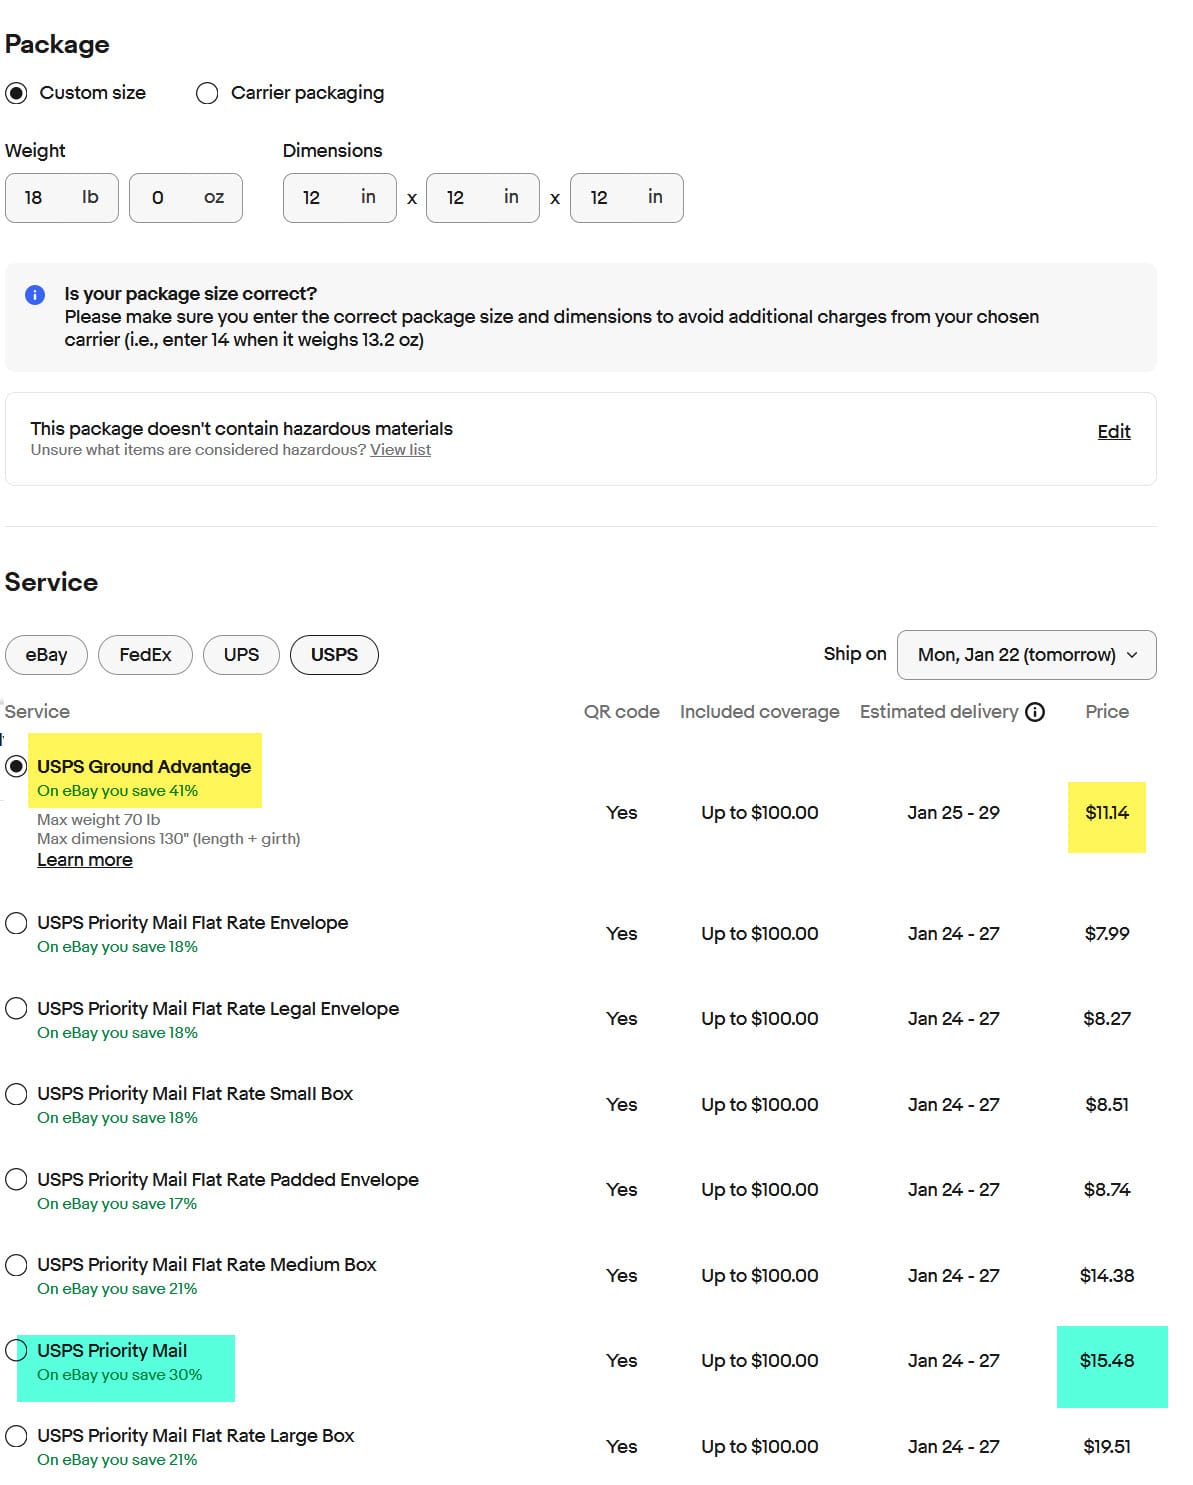Open the hazardous items View list link
Screen dimensions: 1193x1485
(x=400, y=450)
